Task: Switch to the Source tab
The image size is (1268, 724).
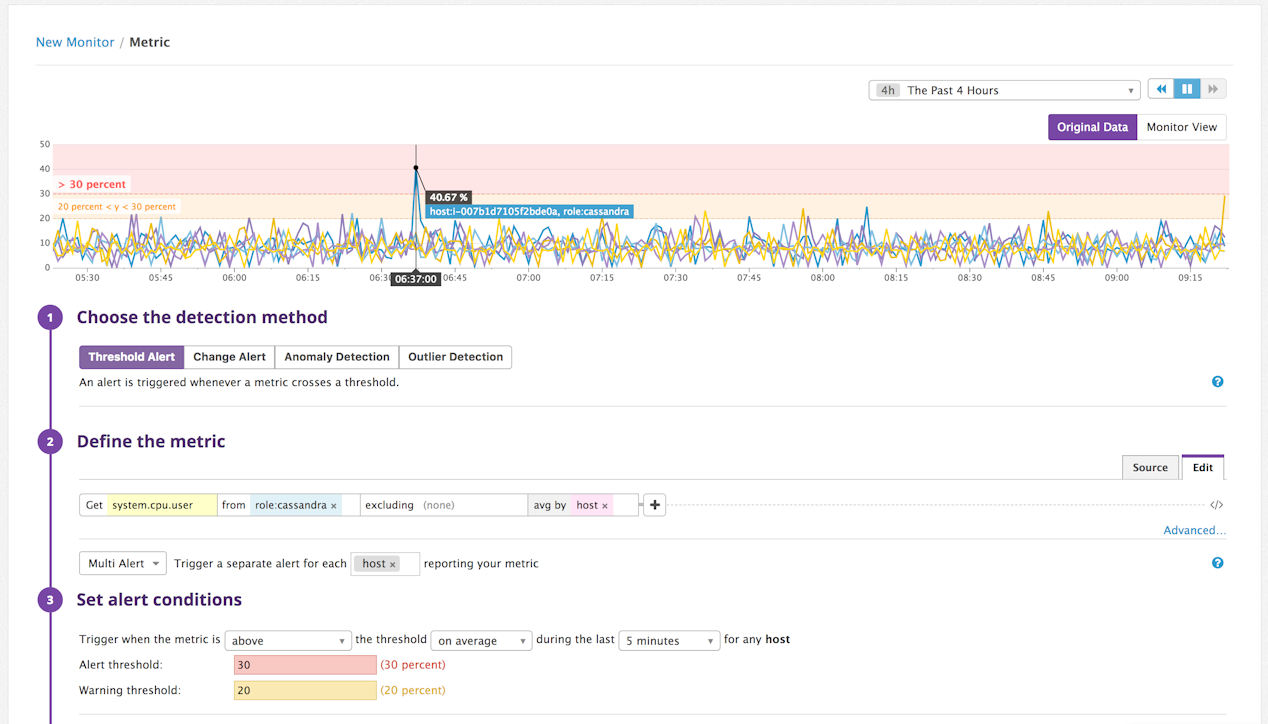Action: 1150,467
